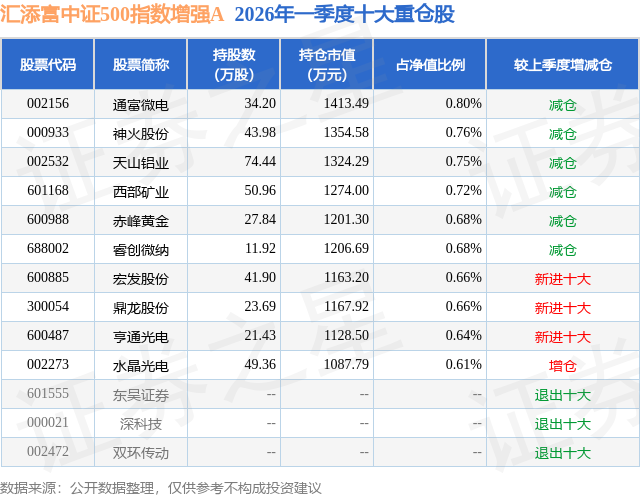Select stock code 601555

pos(48,393)
